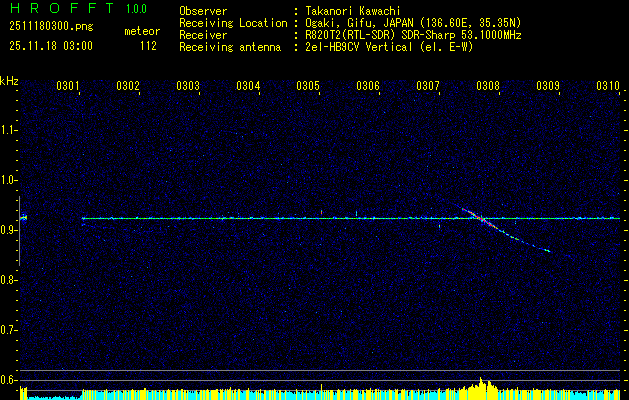Click the 0305 time marker
Screen dimensions: 629x400
(x=308, y=85)
